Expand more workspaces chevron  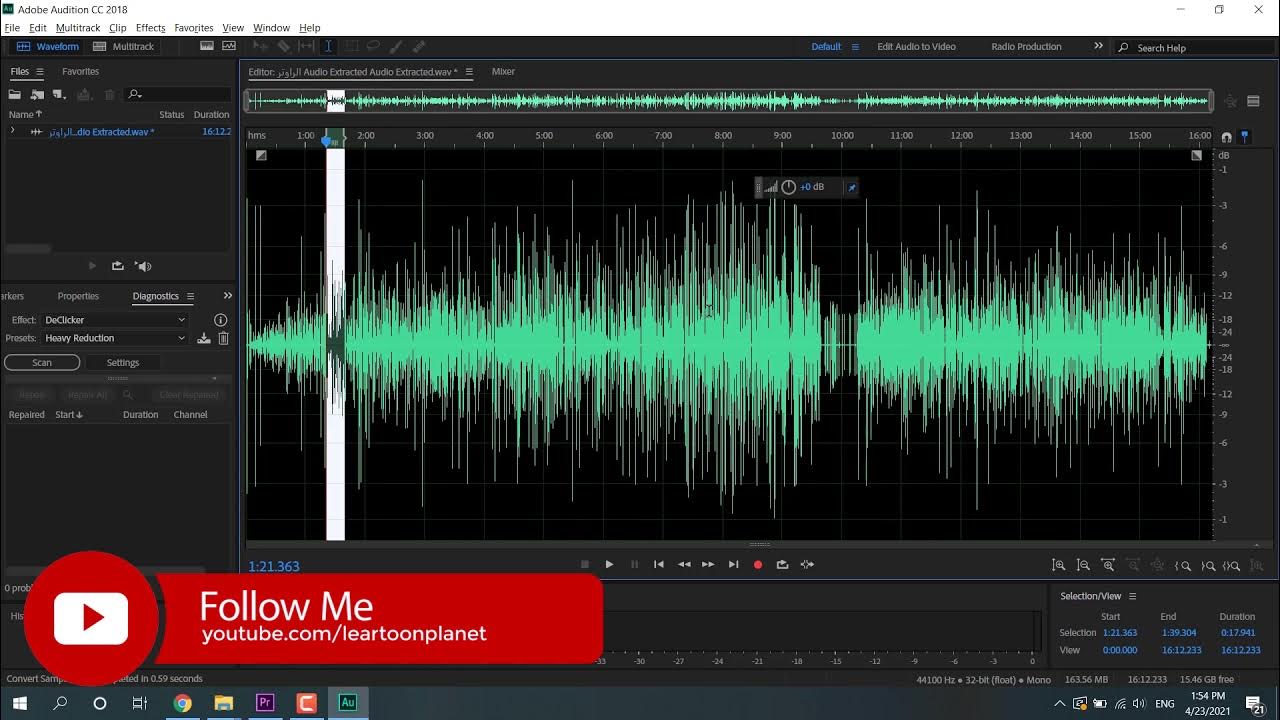pyautogui.click(x=1098, y=46)
